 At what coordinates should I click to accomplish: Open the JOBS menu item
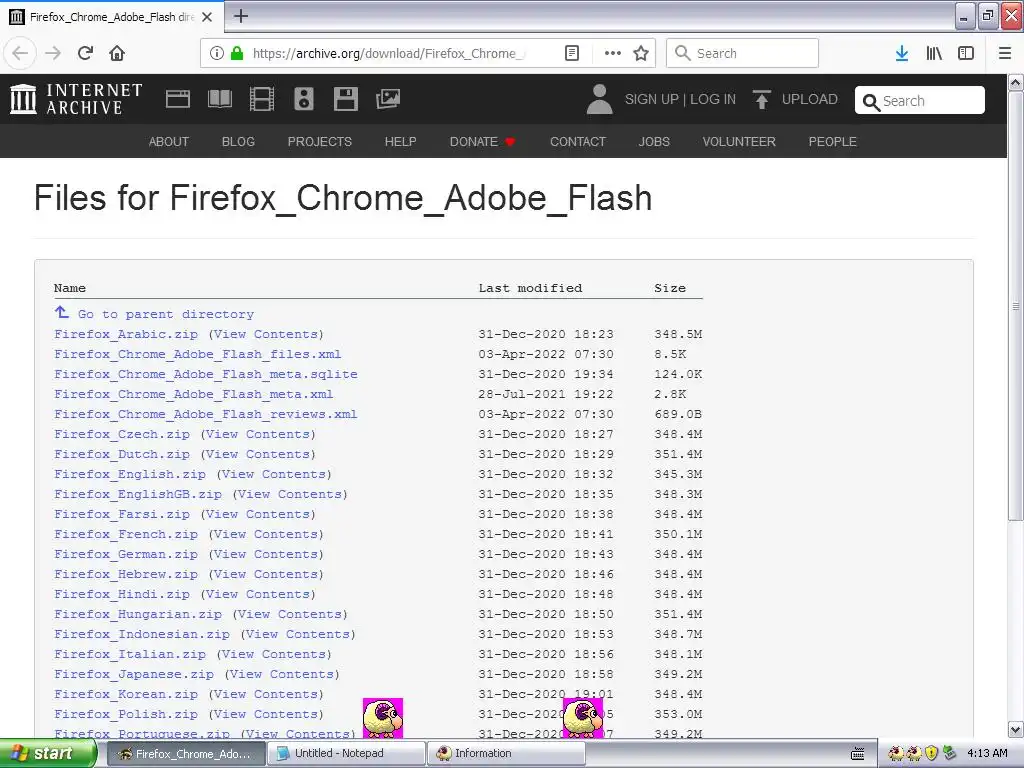tap(654, 142)
